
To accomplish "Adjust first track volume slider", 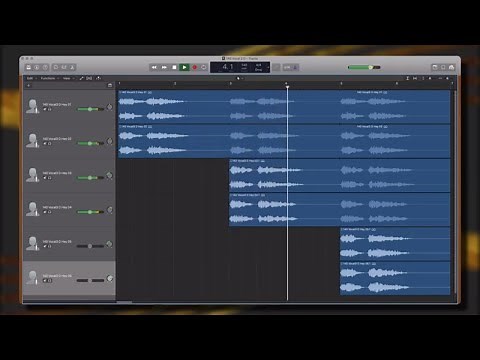I will point(90,109).
